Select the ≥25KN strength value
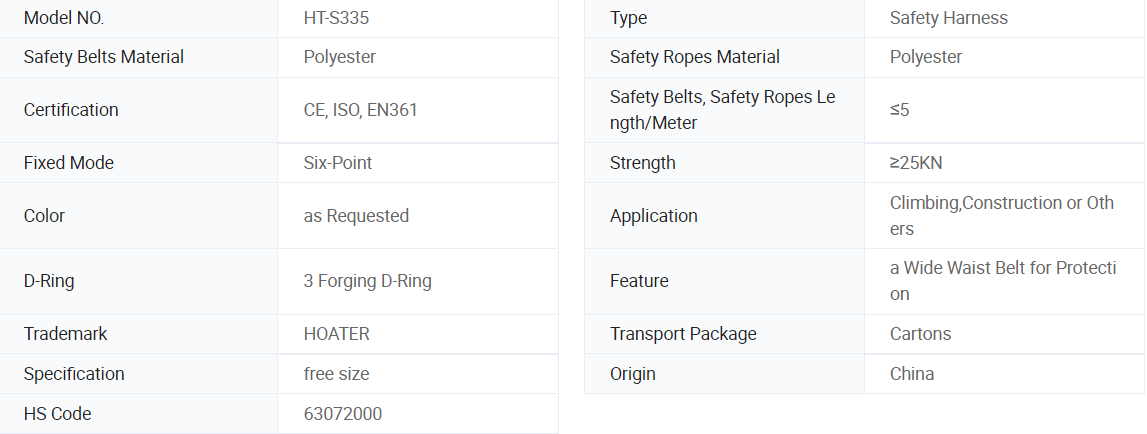This screenshot has height=434, width=1147. click(x=916, y=162)
